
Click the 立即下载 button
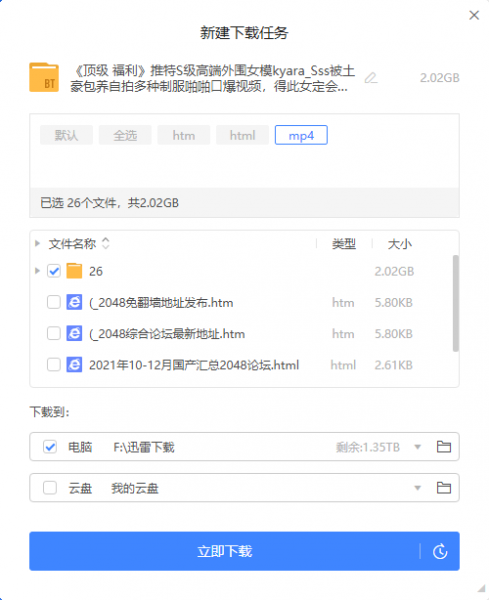[x=224, y=551]
